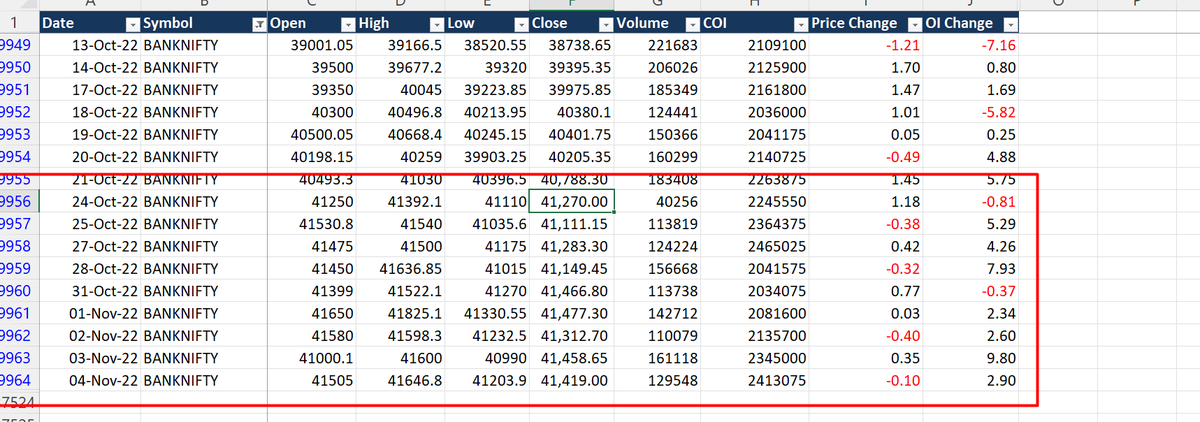Viewport: 1200px width, 422px height.
Task: Click the OI change value 9.80
Action: (1002, 358)
